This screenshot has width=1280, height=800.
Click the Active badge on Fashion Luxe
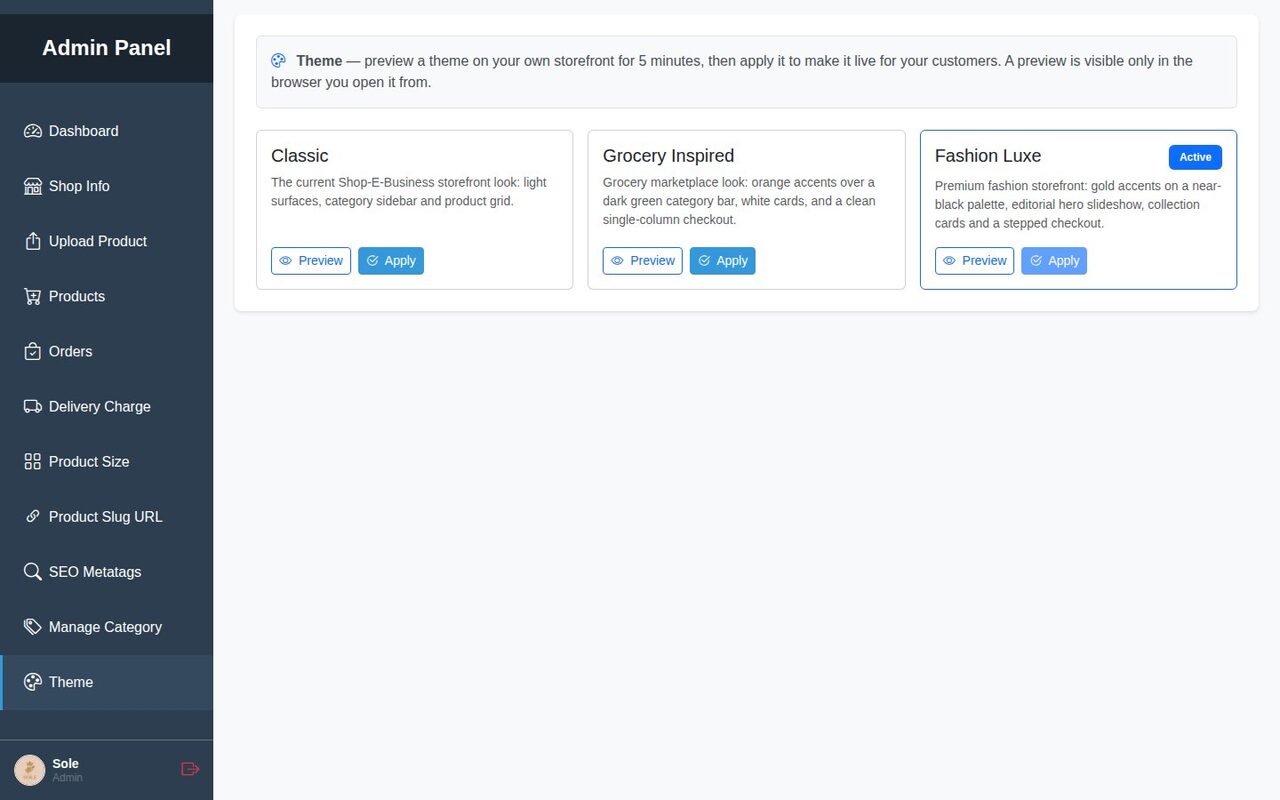[1195, 157]
